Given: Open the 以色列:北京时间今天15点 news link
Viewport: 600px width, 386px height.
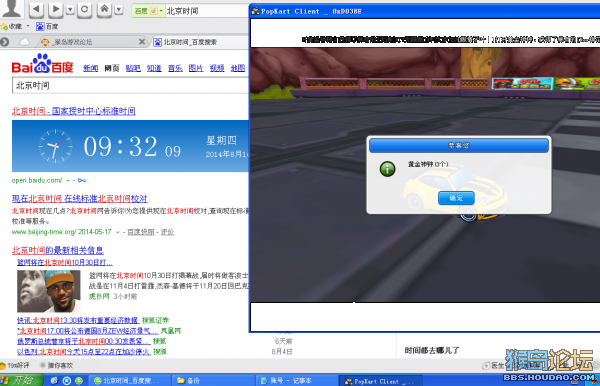Looking at the screenshot, I should [x=84, y=351].
